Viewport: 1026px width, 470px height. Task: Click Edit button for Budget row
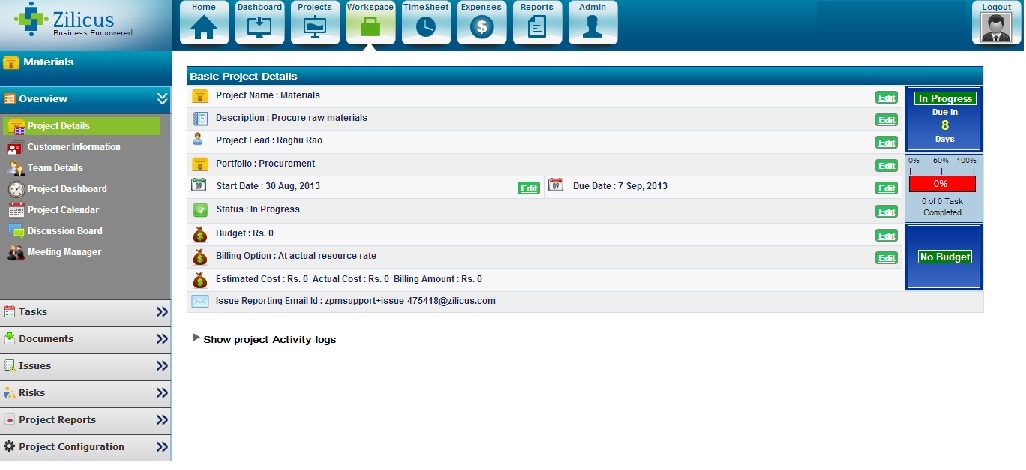point(886,236)
